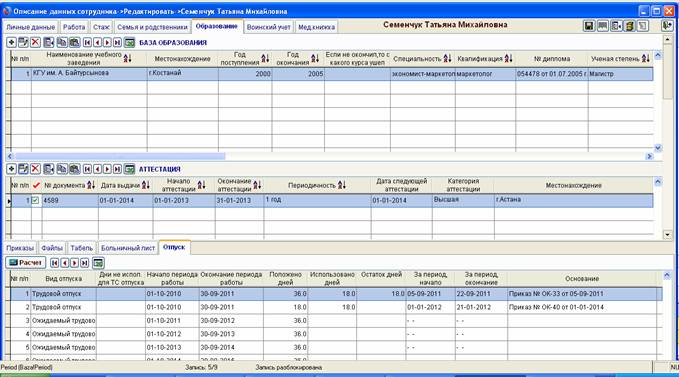Sort by Год окончания column

click(315, 58)
